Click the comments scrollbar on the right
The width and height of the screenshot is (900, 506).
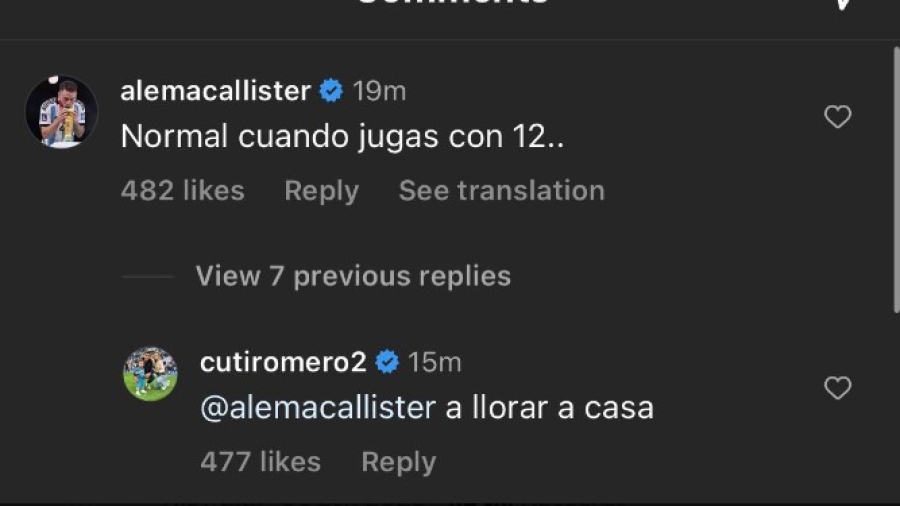(895, 180)
